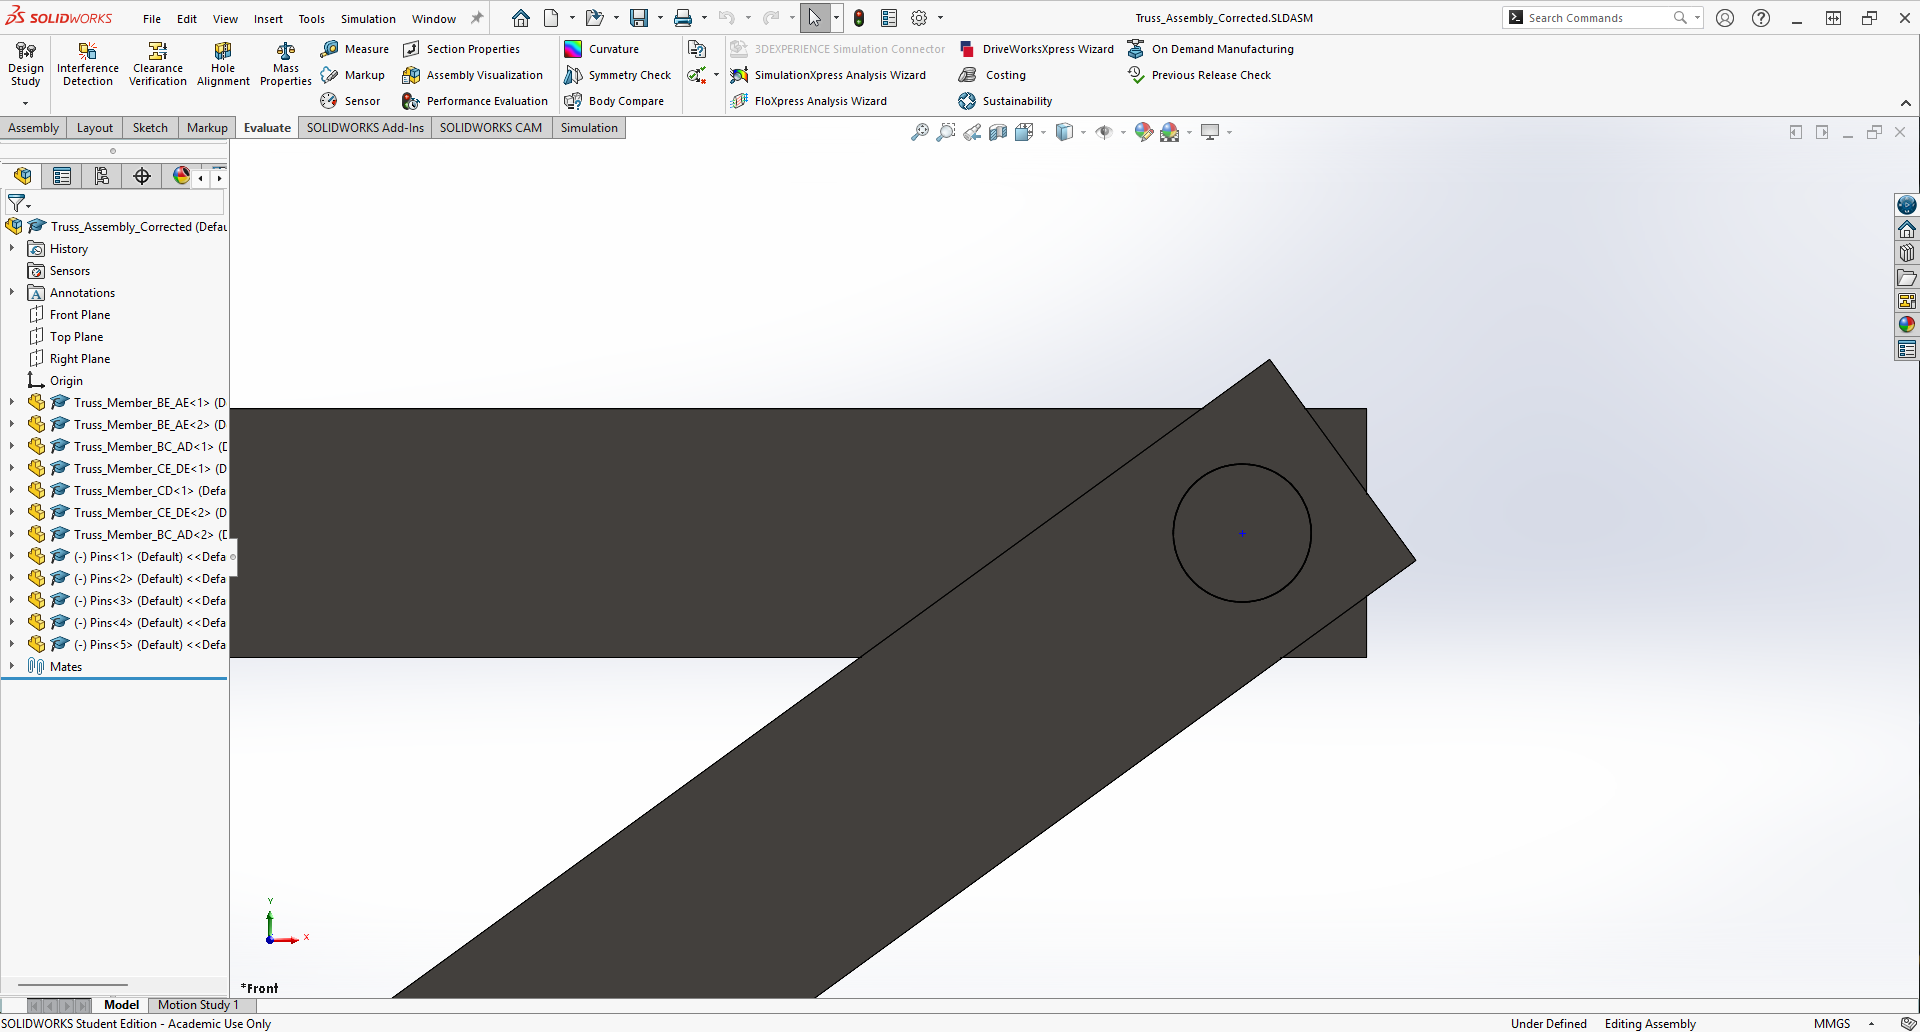The width and height of the screenshot is (1920, 1032).
Task: Open the File menu
Action: click(x=152, y=19)
